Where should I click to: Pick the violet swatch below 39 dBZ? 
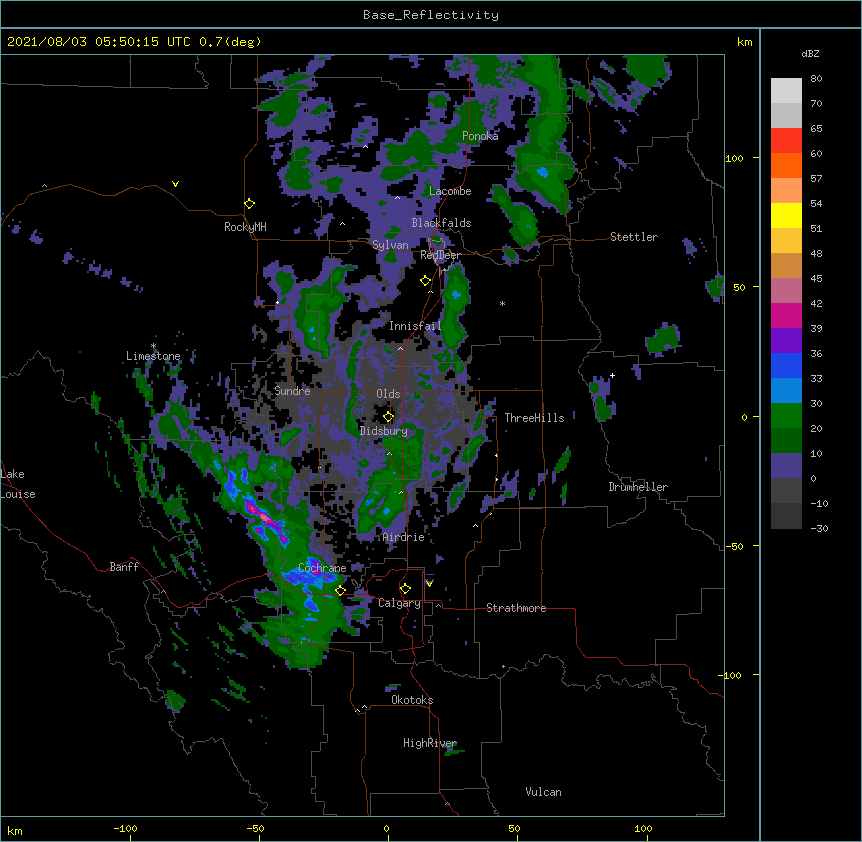pyautogui.click(x=786, y=341)
